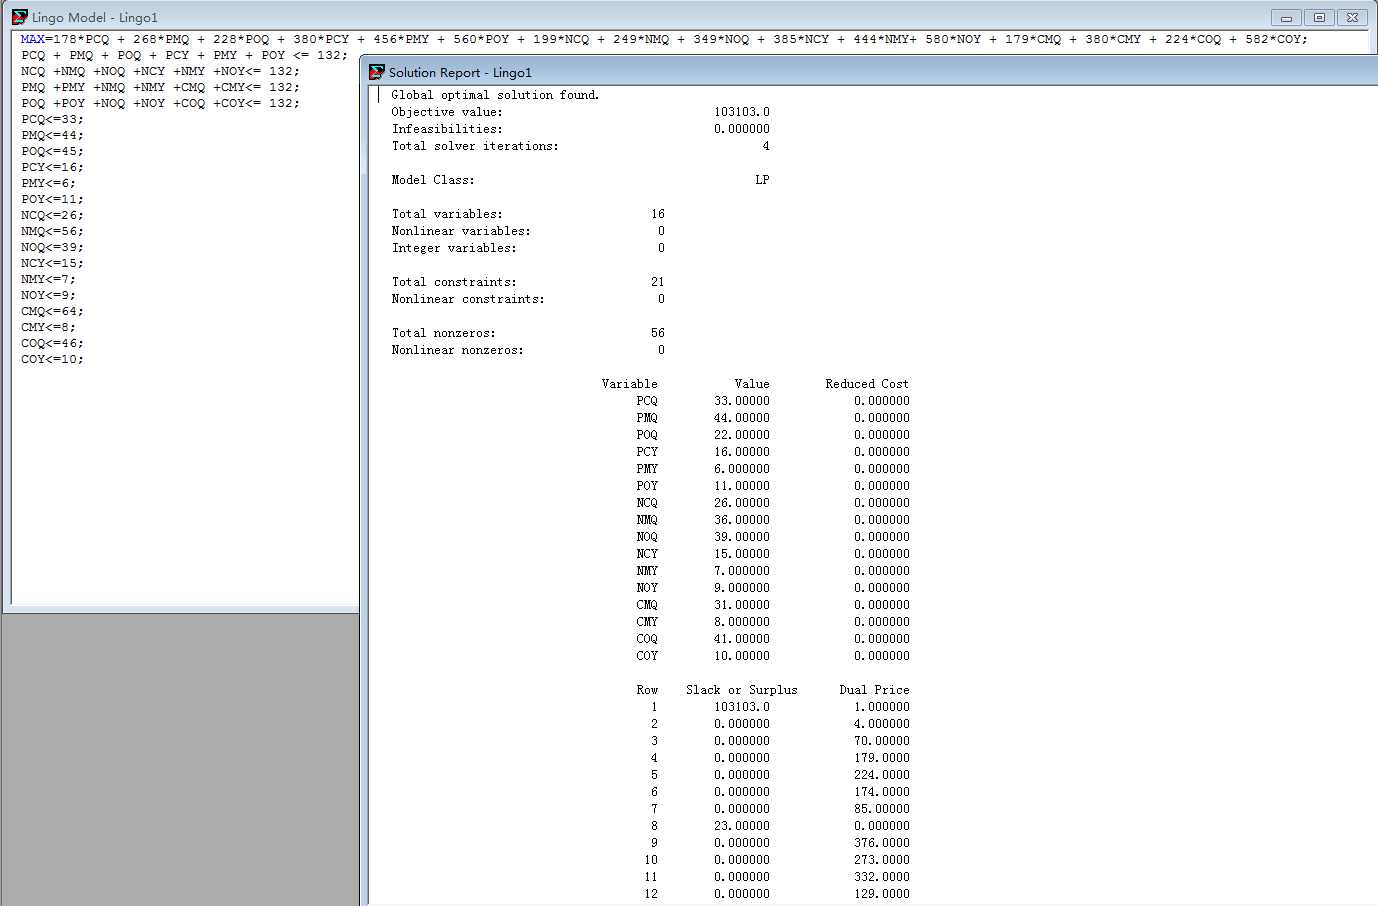Click the POY<=11; constraint
Image resolution: width=1378 pixels, height=906 pixels.
[52, 199]
